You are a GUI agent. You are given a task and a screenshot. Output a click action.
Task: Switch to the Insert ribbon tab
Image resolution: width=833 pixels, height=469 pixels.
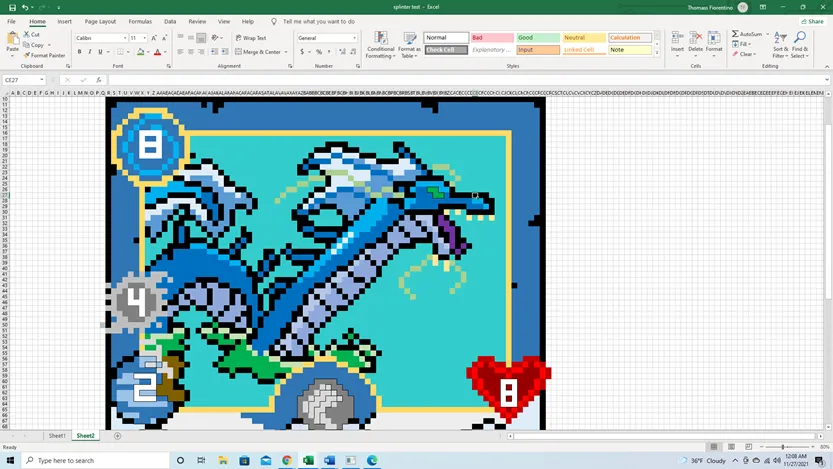point(64,22)
